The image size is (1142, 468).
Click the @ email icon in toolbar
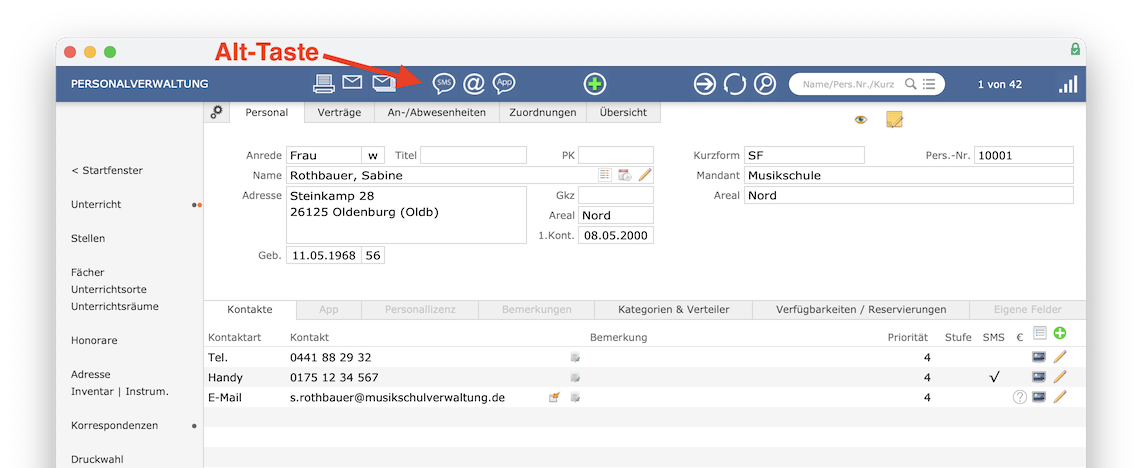[473, 84]
